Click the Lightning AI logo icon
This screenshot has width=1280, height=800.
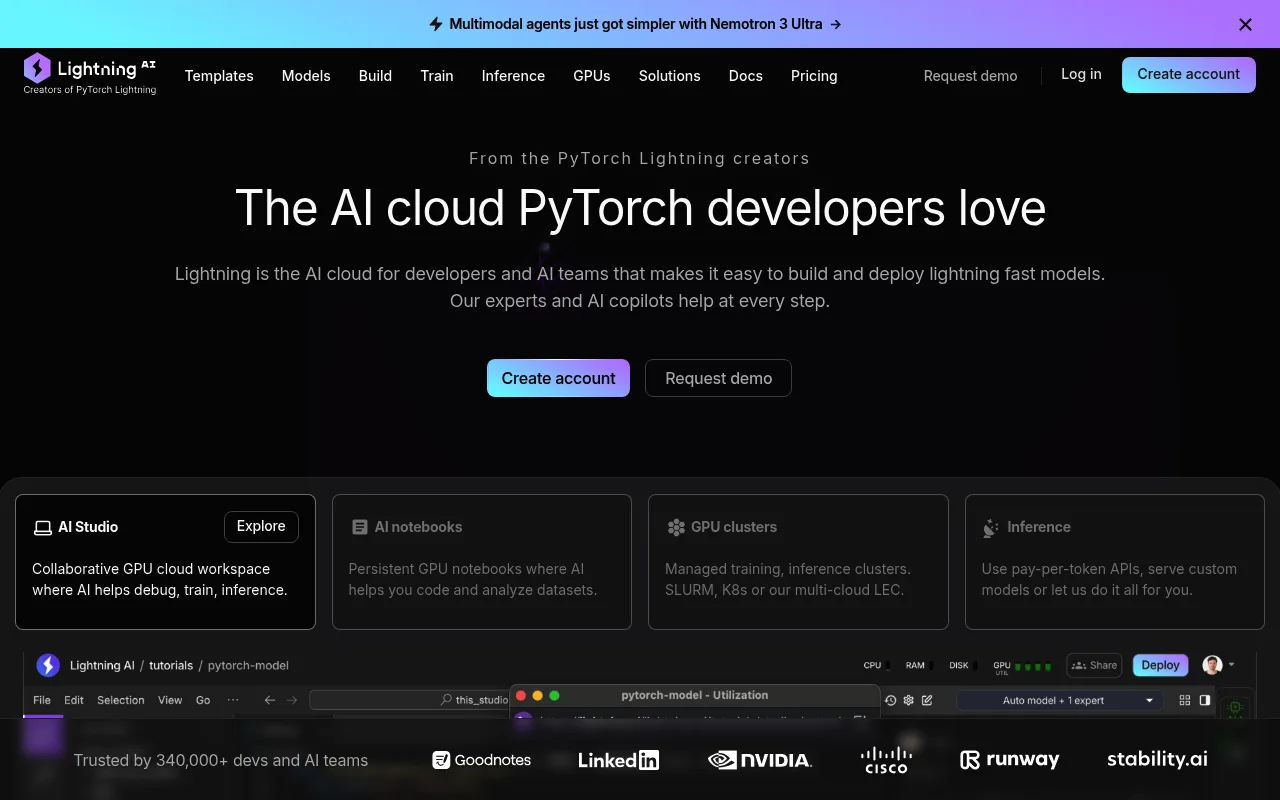[37, 68]
